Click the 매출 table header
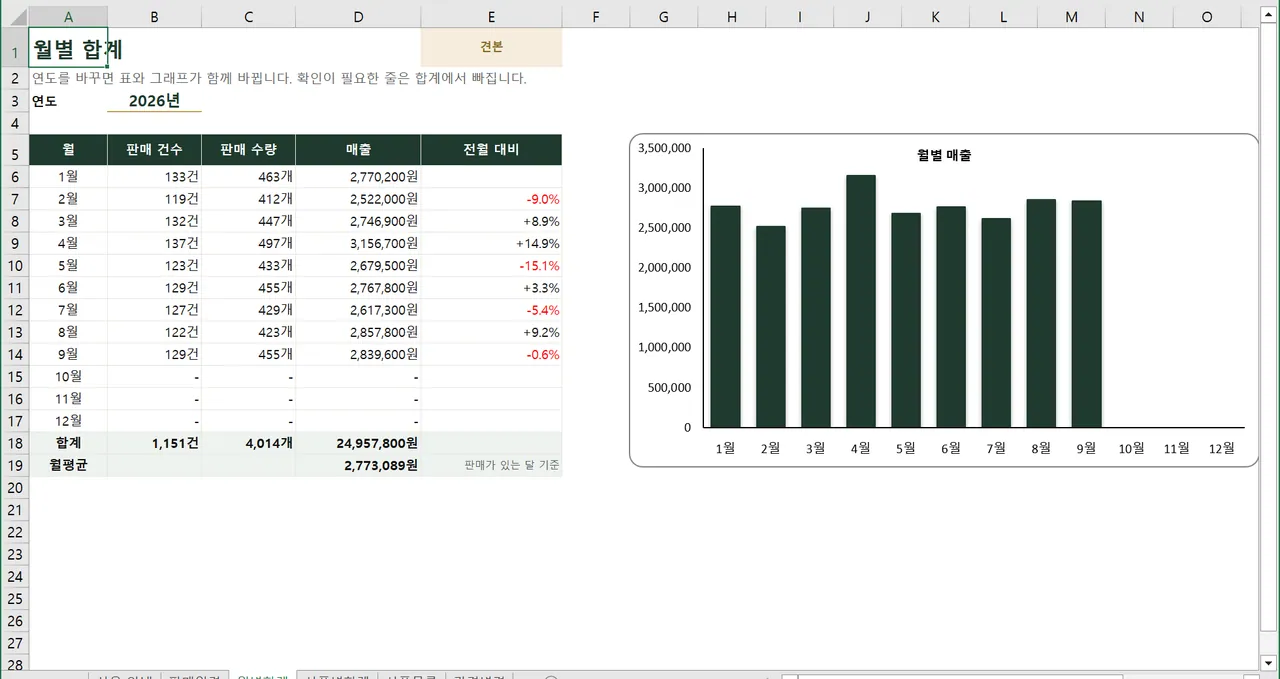 click(358, 150)
